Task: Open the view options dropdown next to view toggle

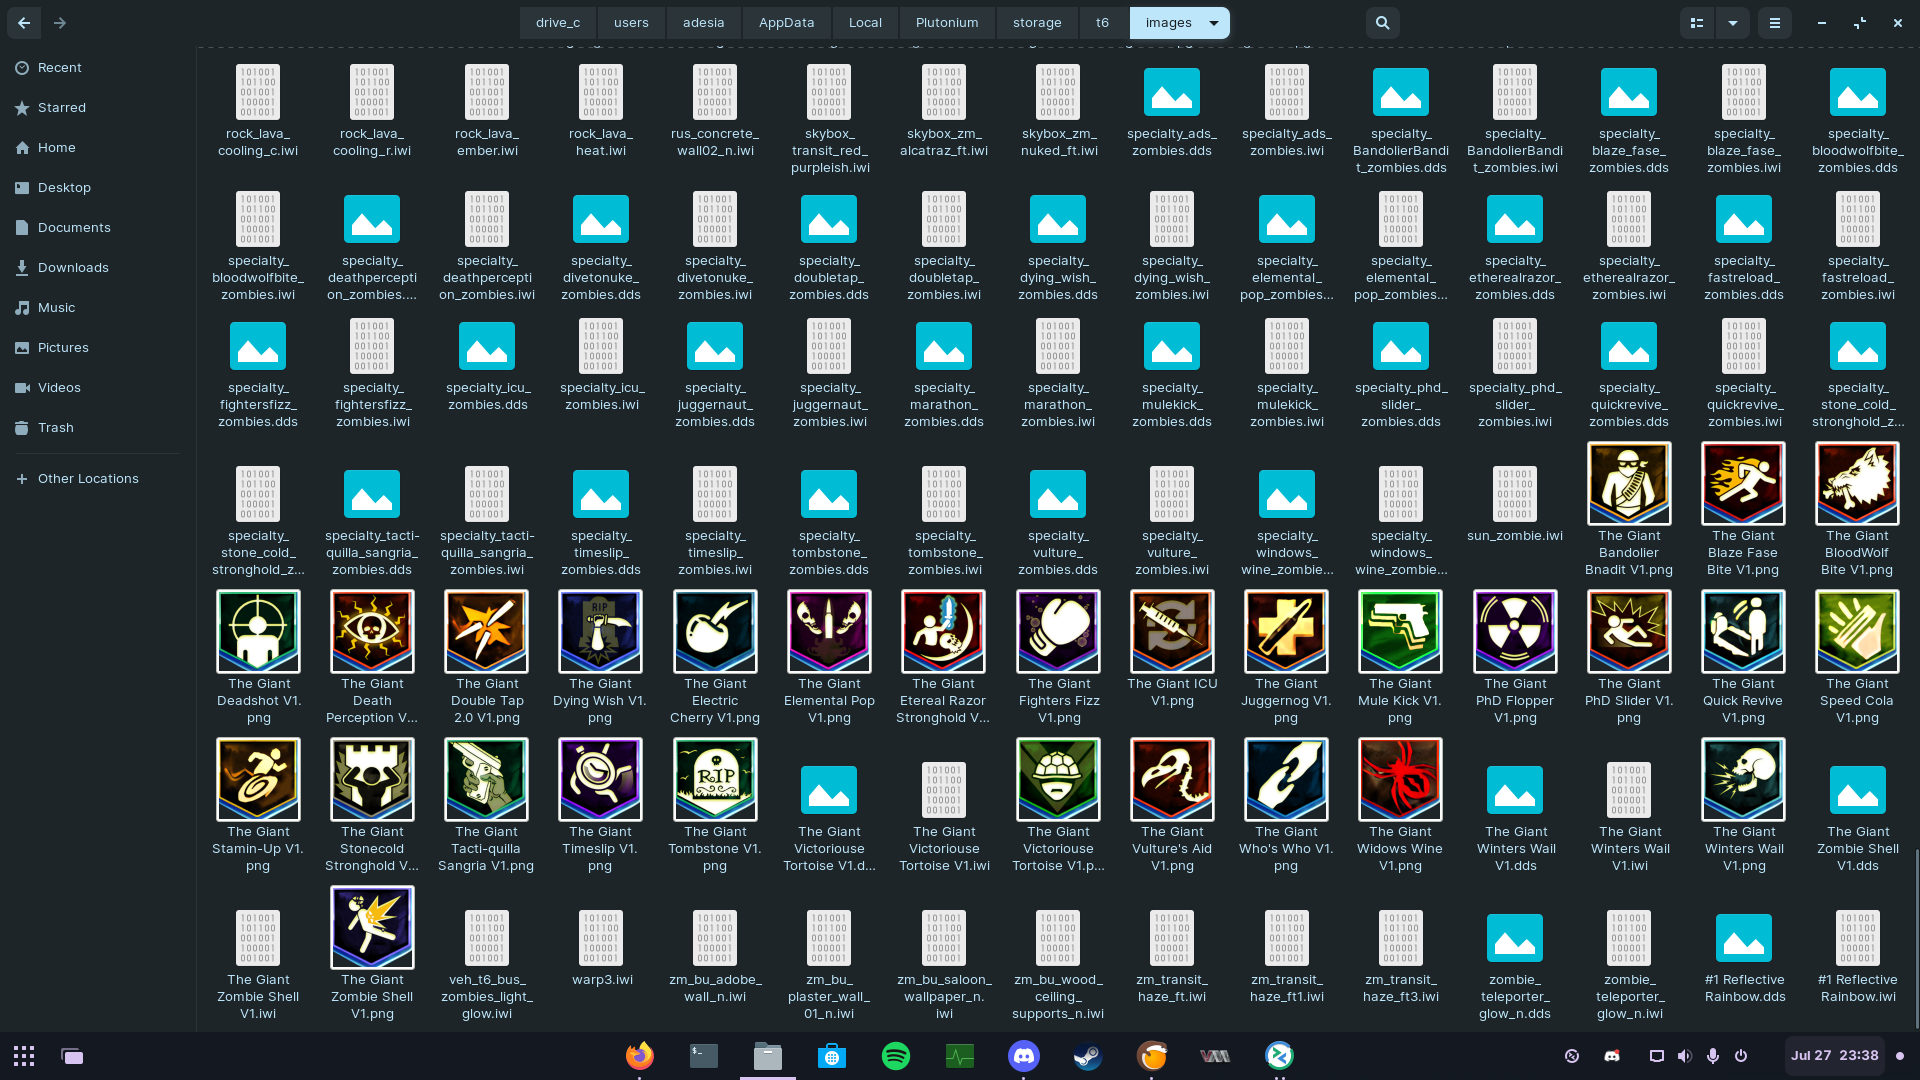Action: click(1733, 22)
